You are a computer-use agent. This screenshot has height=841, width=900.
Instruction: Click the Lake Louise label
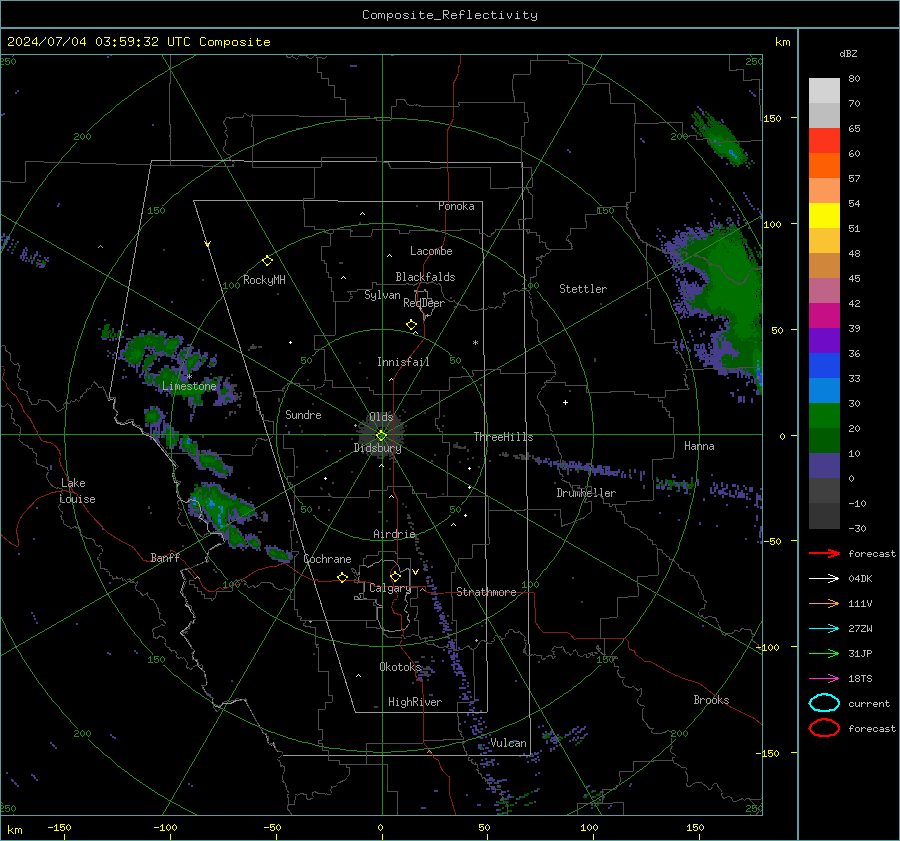pos(77,491)
